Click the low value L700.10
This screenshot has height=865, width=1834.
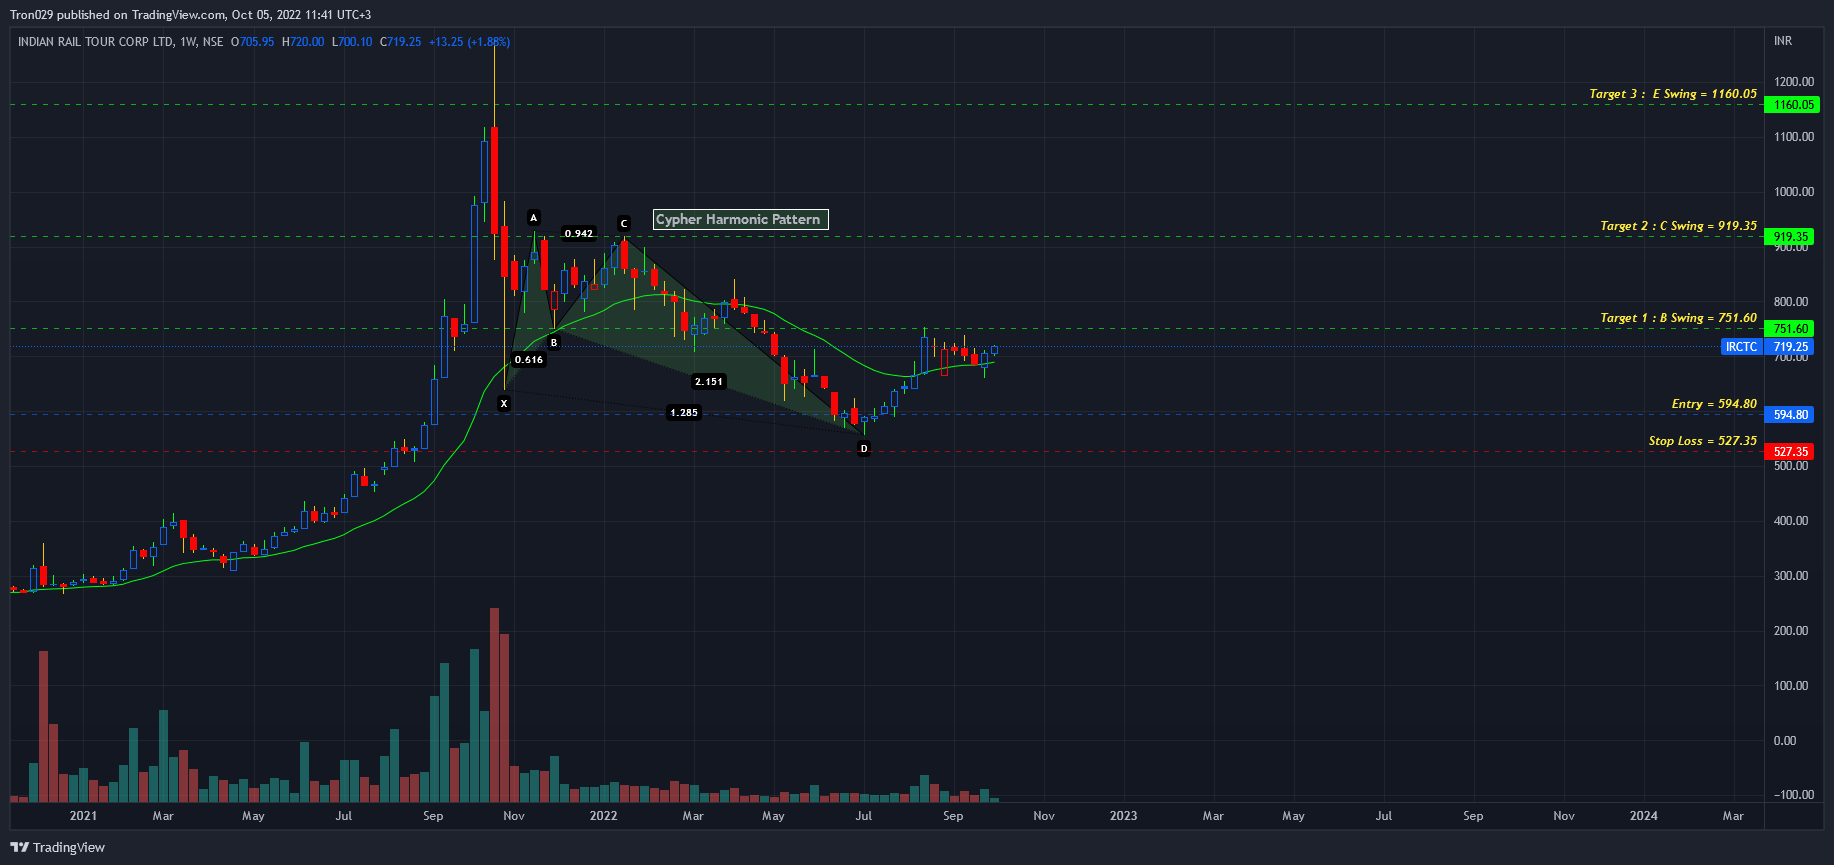(x=352, y=42)
